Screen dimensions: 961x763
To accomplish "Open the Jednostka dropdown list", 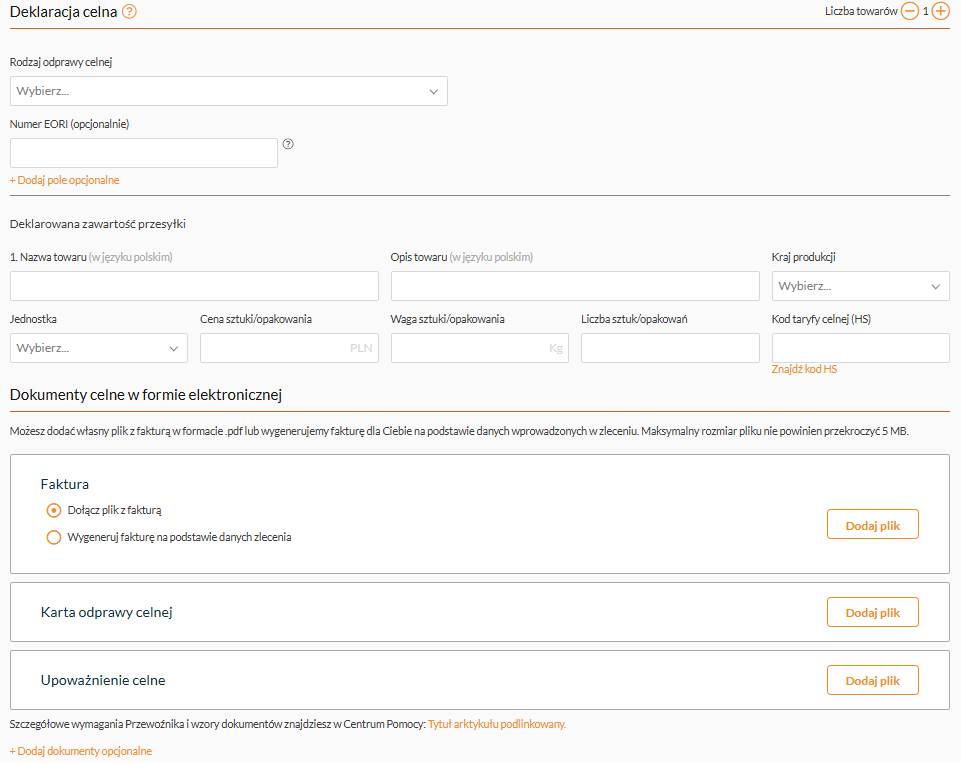I will 98,348.
